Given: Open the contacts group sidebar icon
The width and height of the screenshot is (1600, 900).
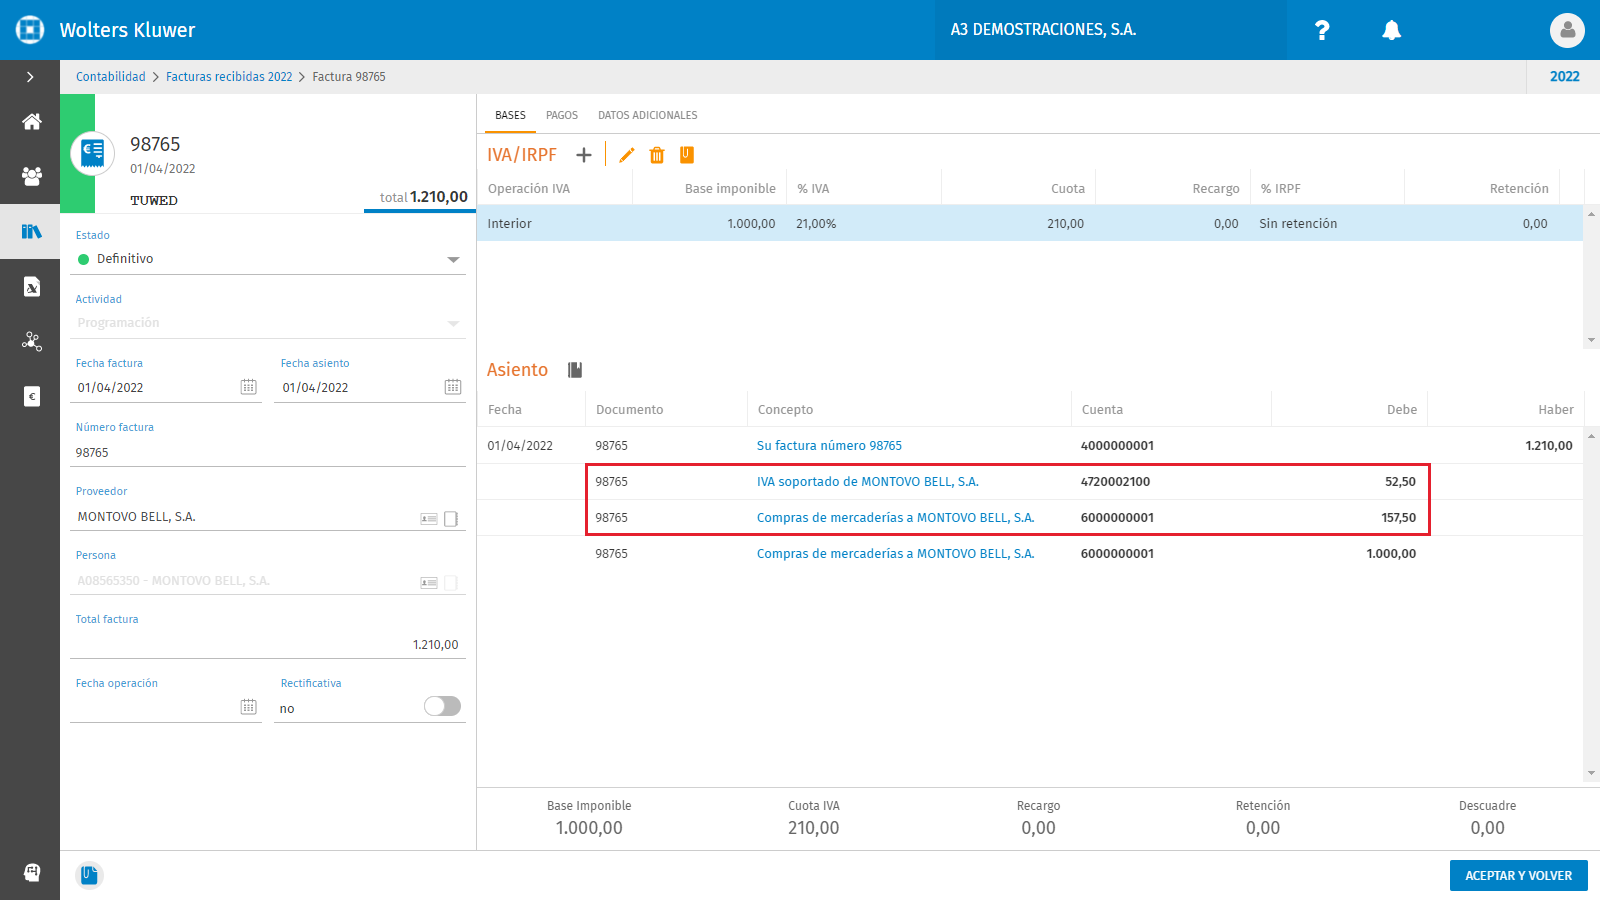Looking at the screenshot, I should 32,176.
